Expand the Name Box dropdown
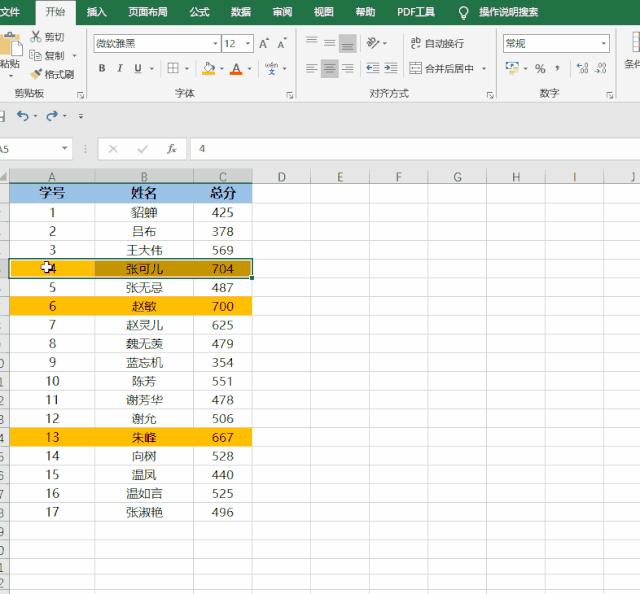Viewport: 640px width, 594px height. click(64, 148)
